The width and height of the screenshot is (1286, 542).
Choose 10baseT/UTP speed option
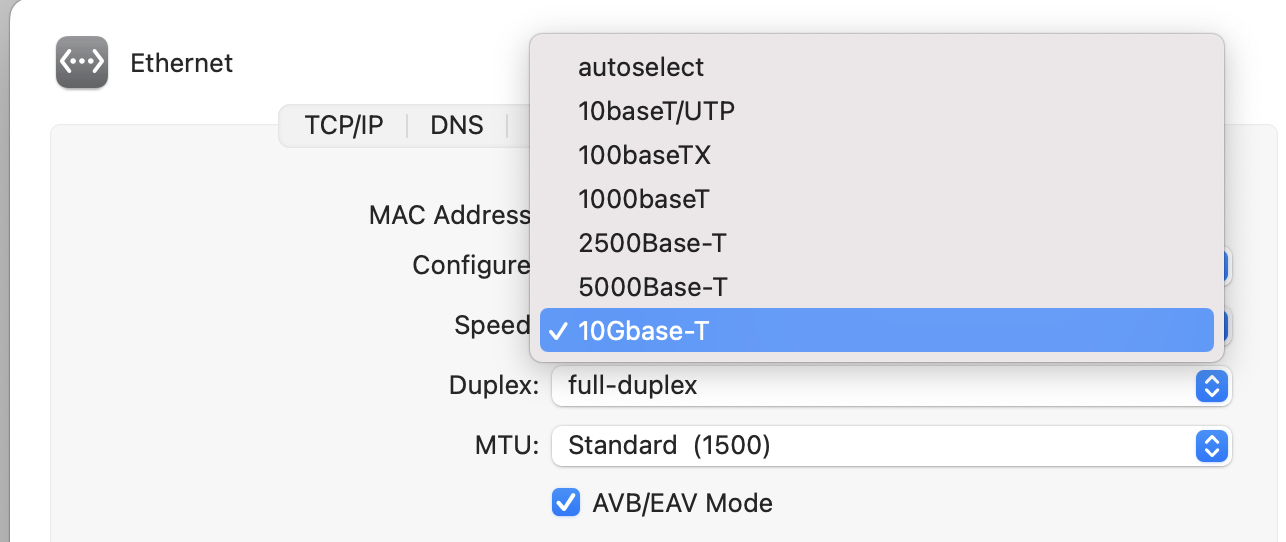click(656, 111)
